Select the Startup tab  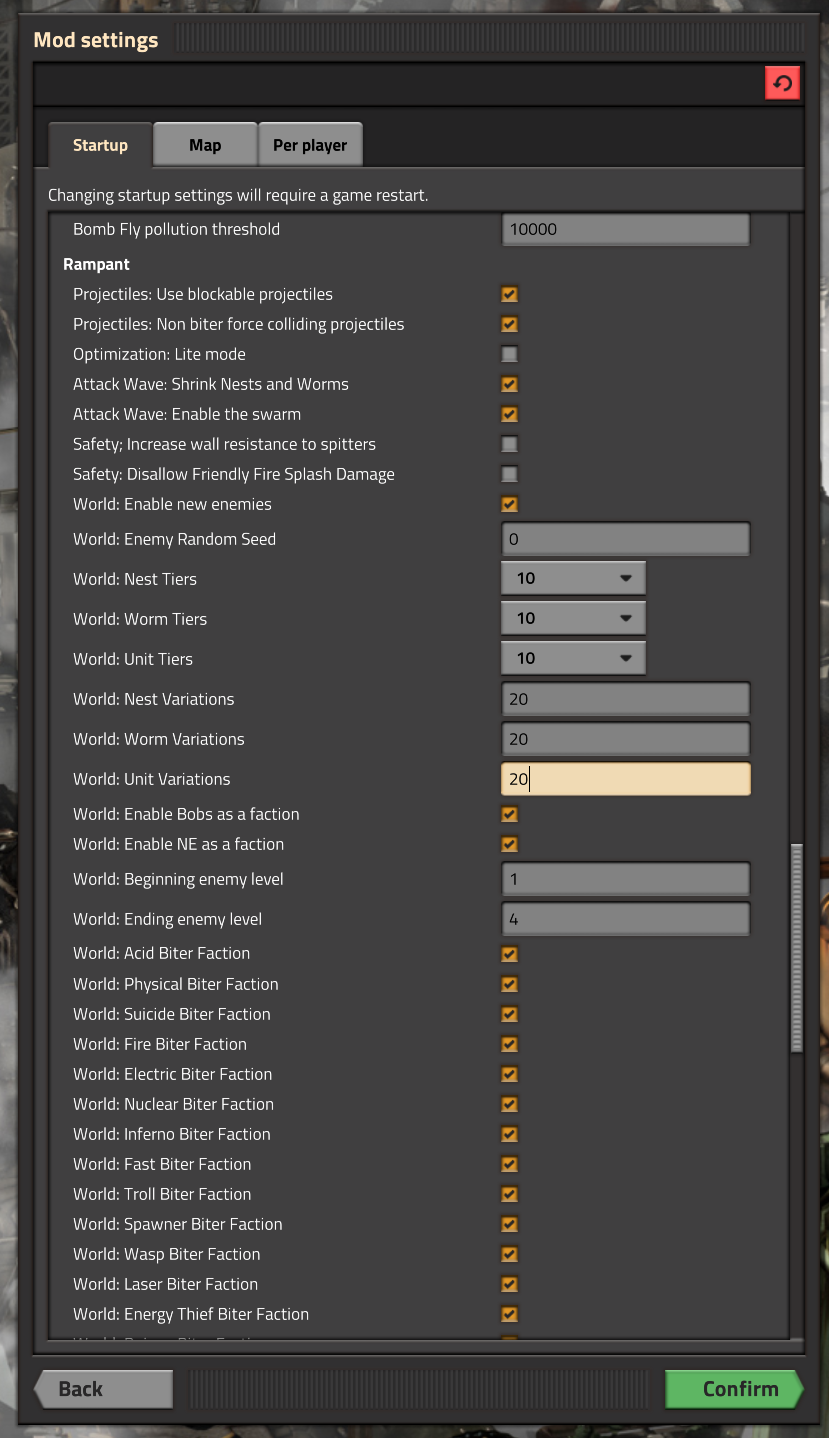(100, 145)
